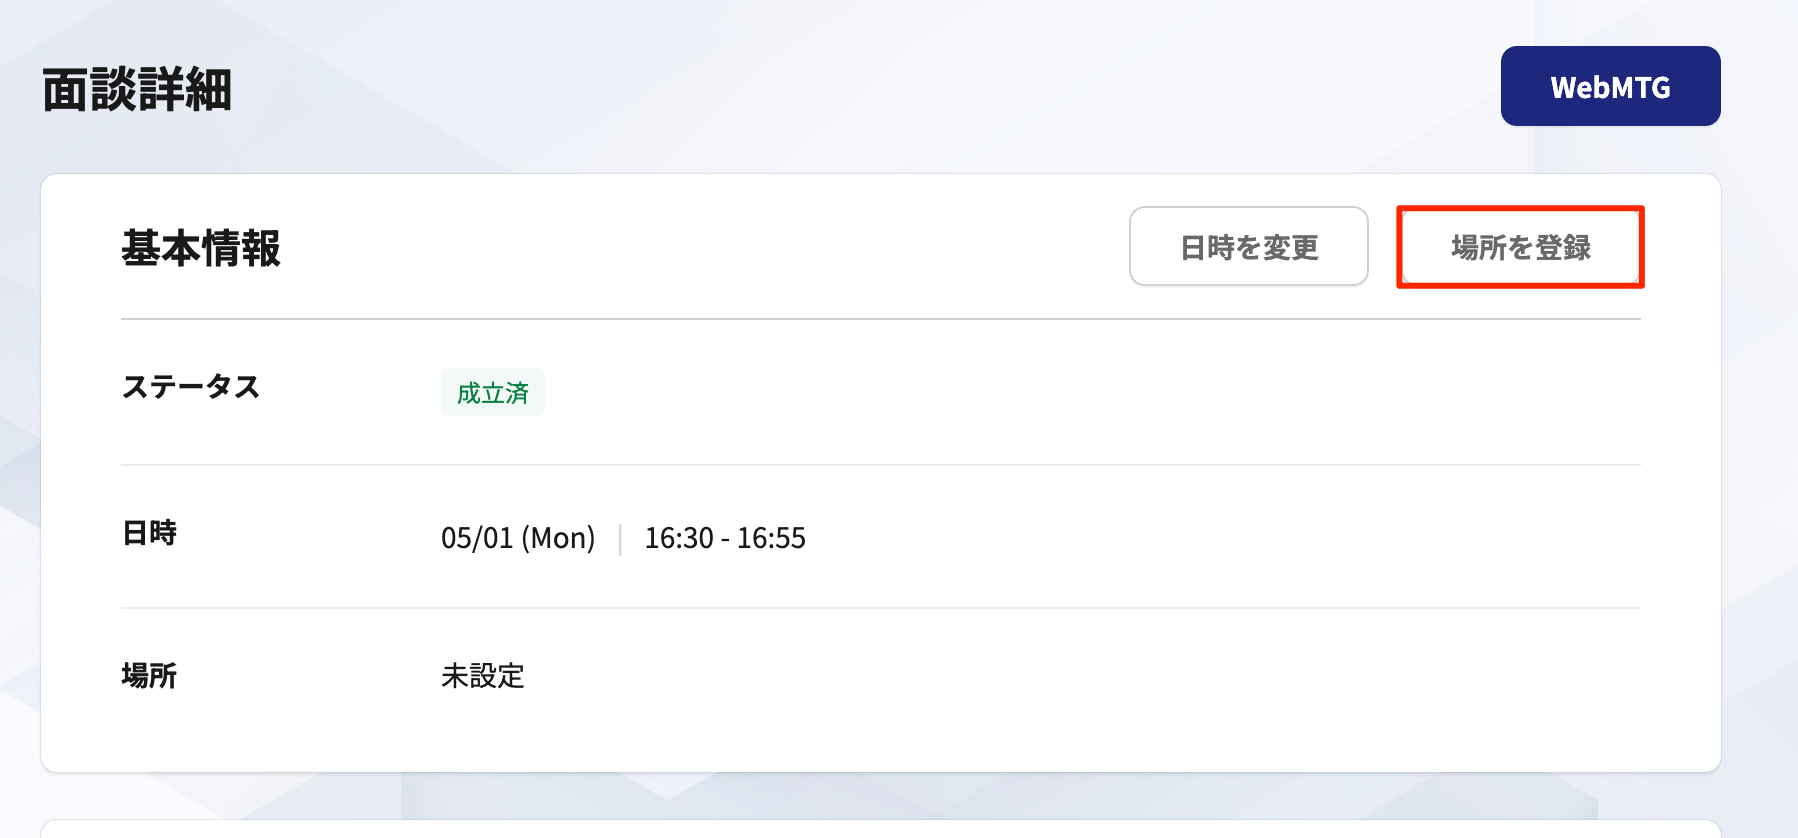This screenshot has width=1798, height=838.
Task: Select the ステータス field label
Action: [191, 387]
